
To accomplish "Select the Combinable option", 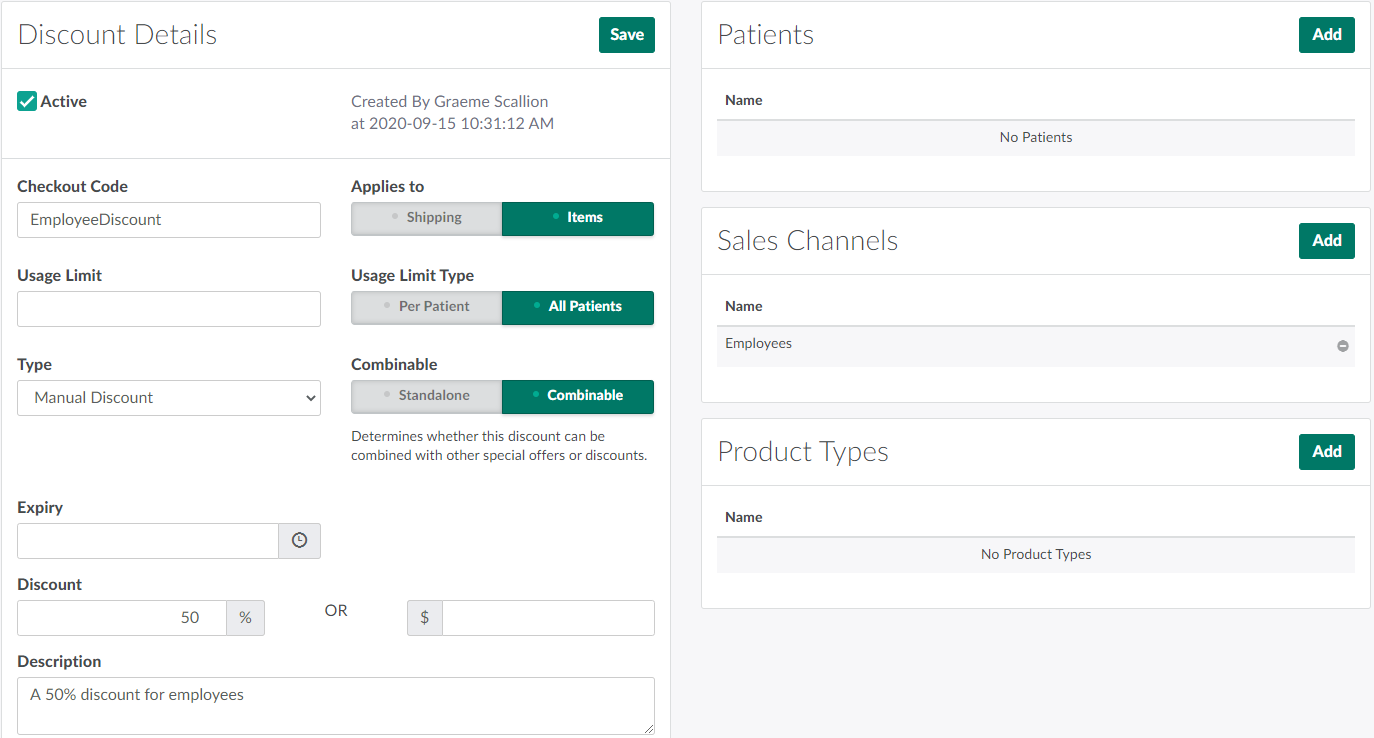I will [578, 396].
